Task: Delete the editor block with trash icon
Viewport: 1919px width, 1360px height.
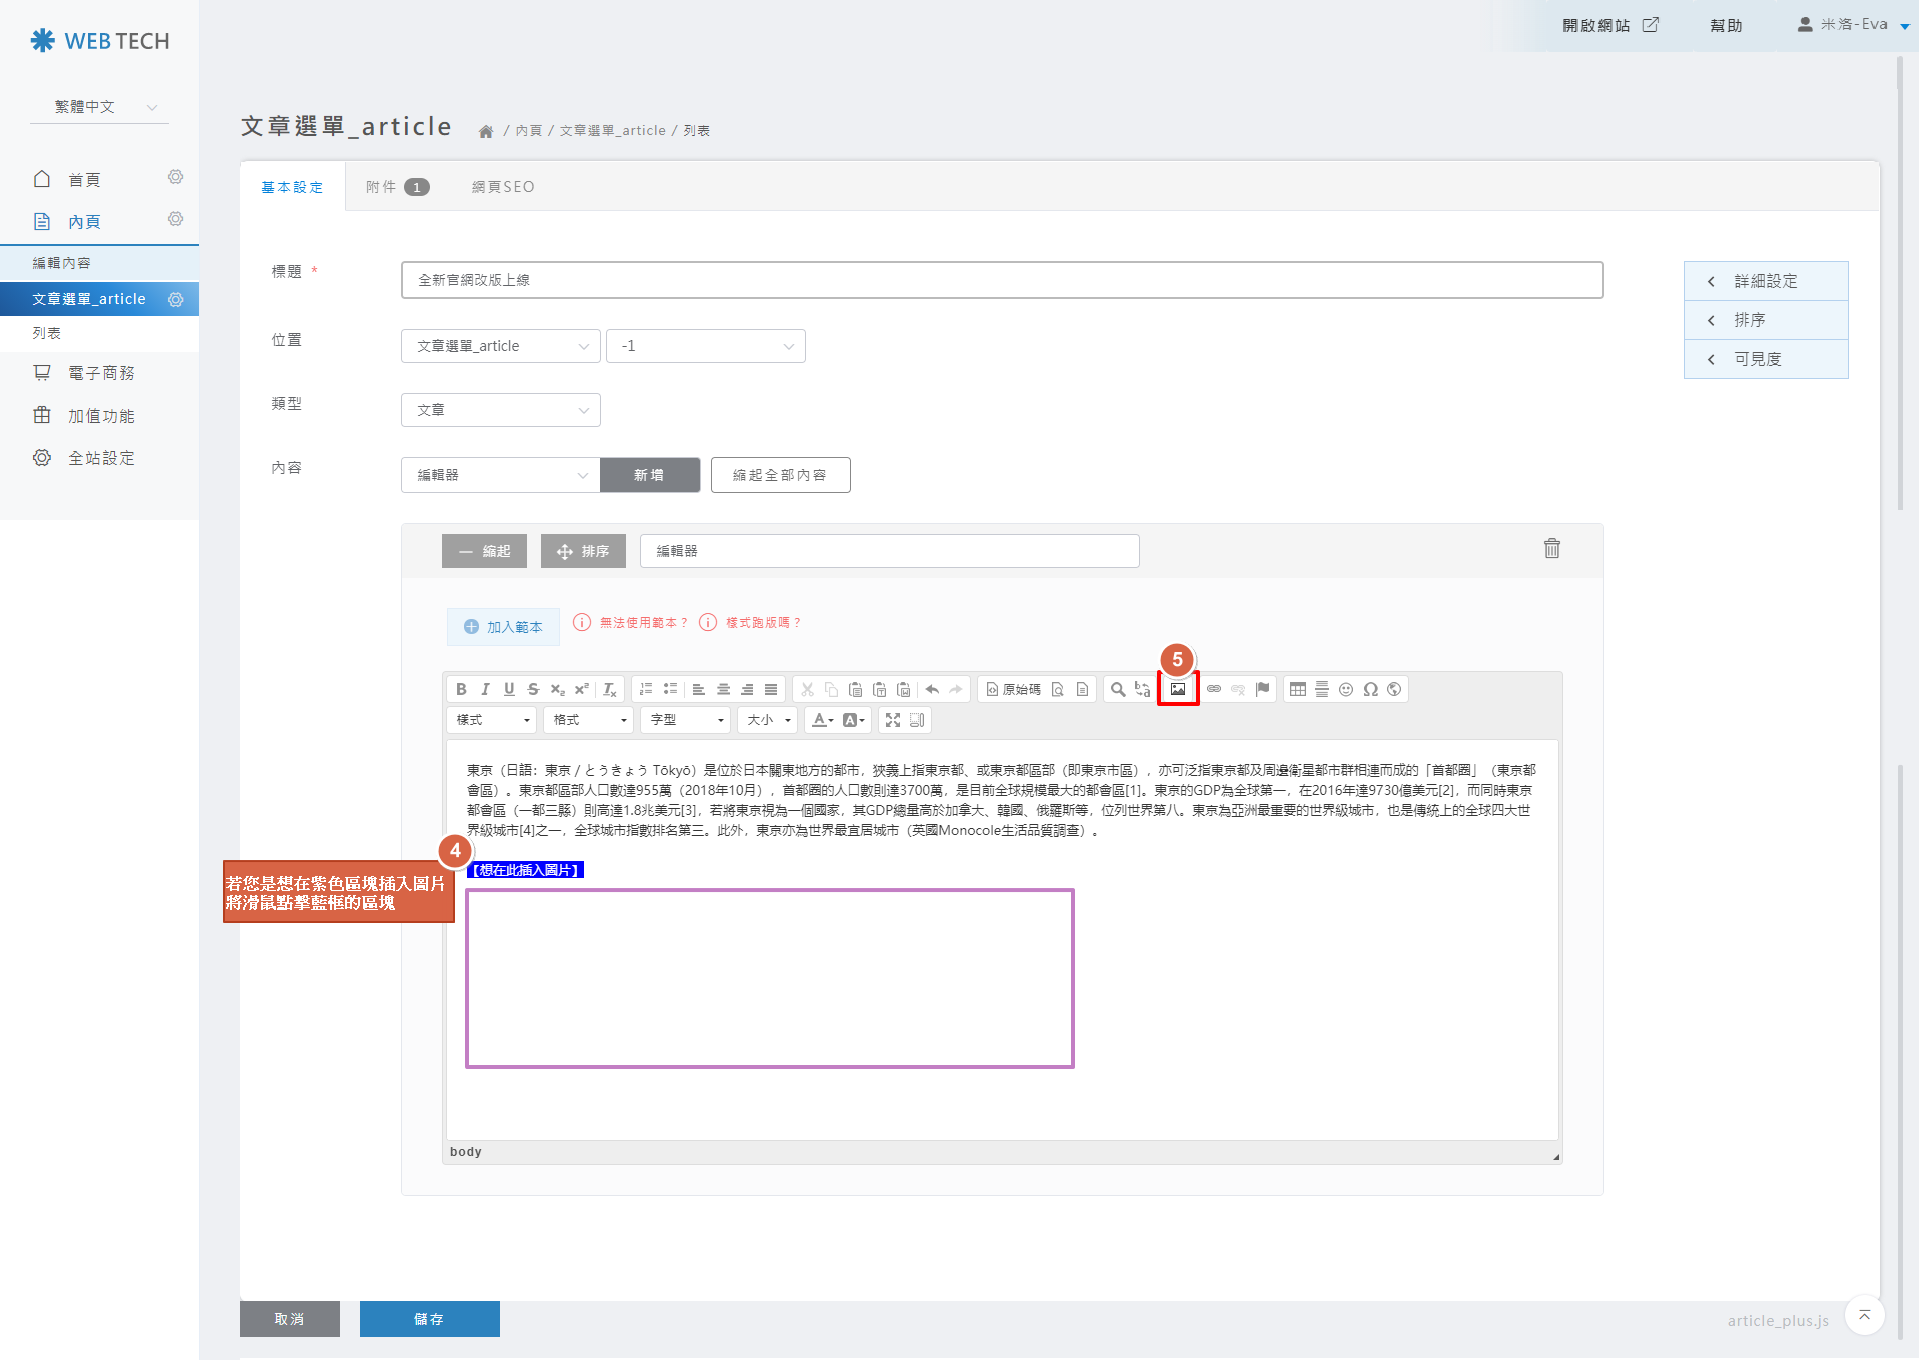Action: 1551,548
